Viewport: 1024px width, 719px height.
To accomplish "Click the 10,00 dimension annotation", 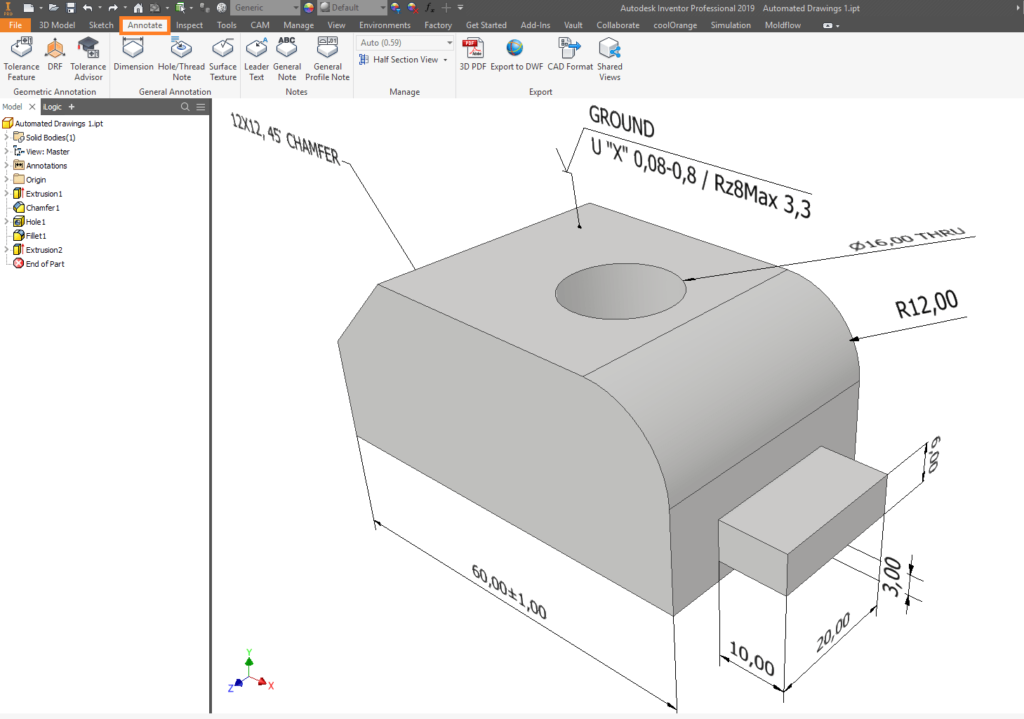I will [x=752, y=659].
